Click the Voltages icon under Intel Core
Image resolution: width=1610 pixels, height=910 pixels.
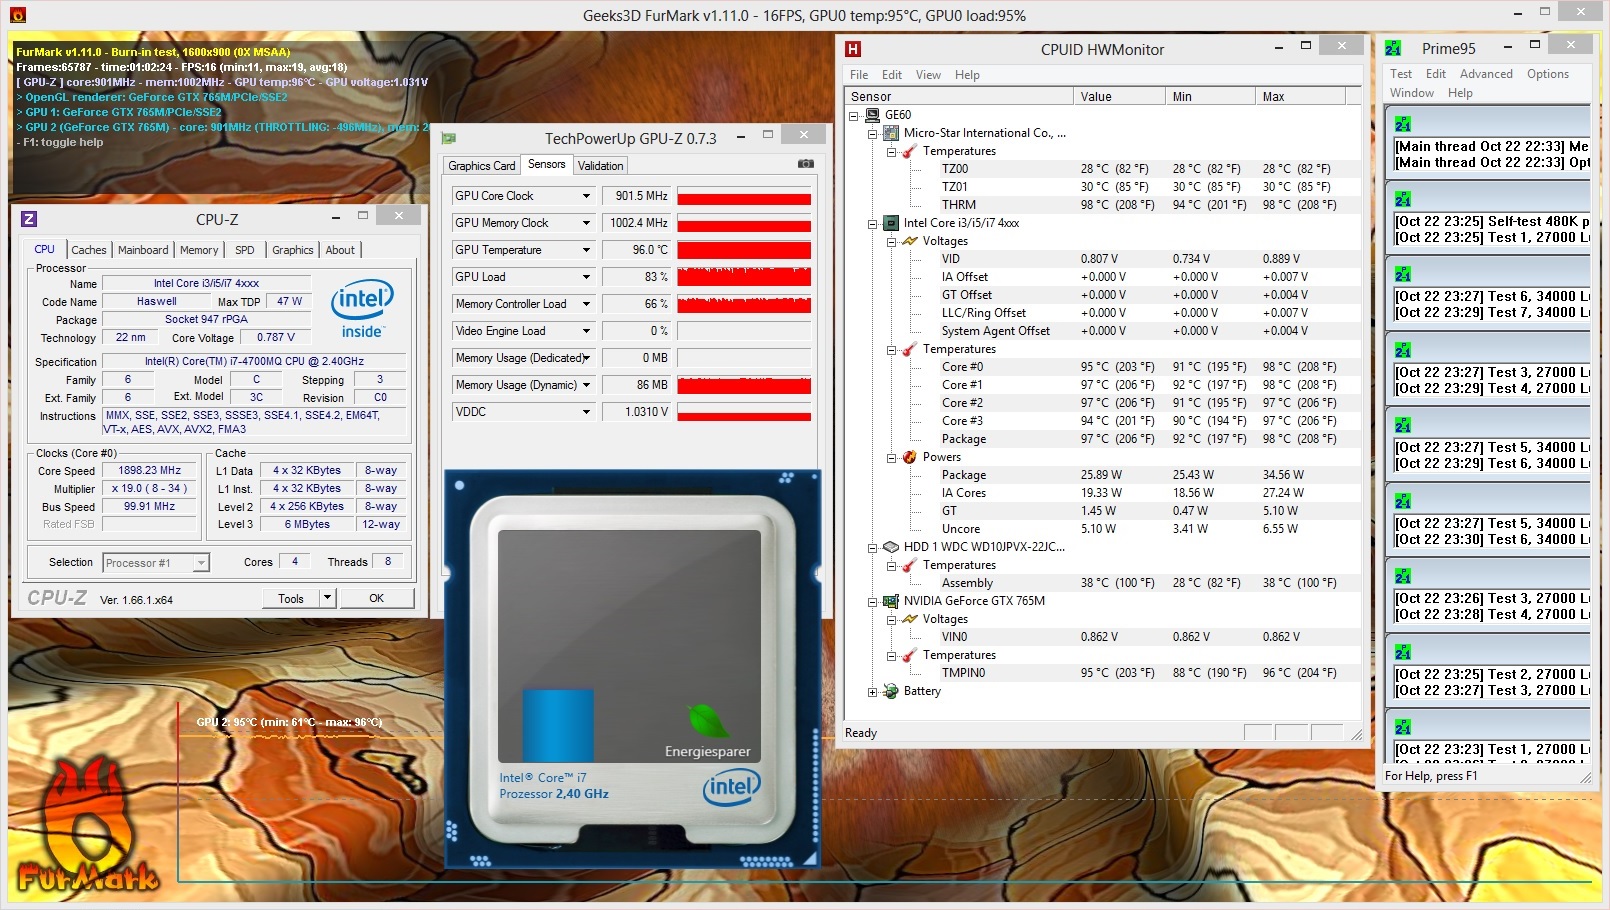(910, 241)
